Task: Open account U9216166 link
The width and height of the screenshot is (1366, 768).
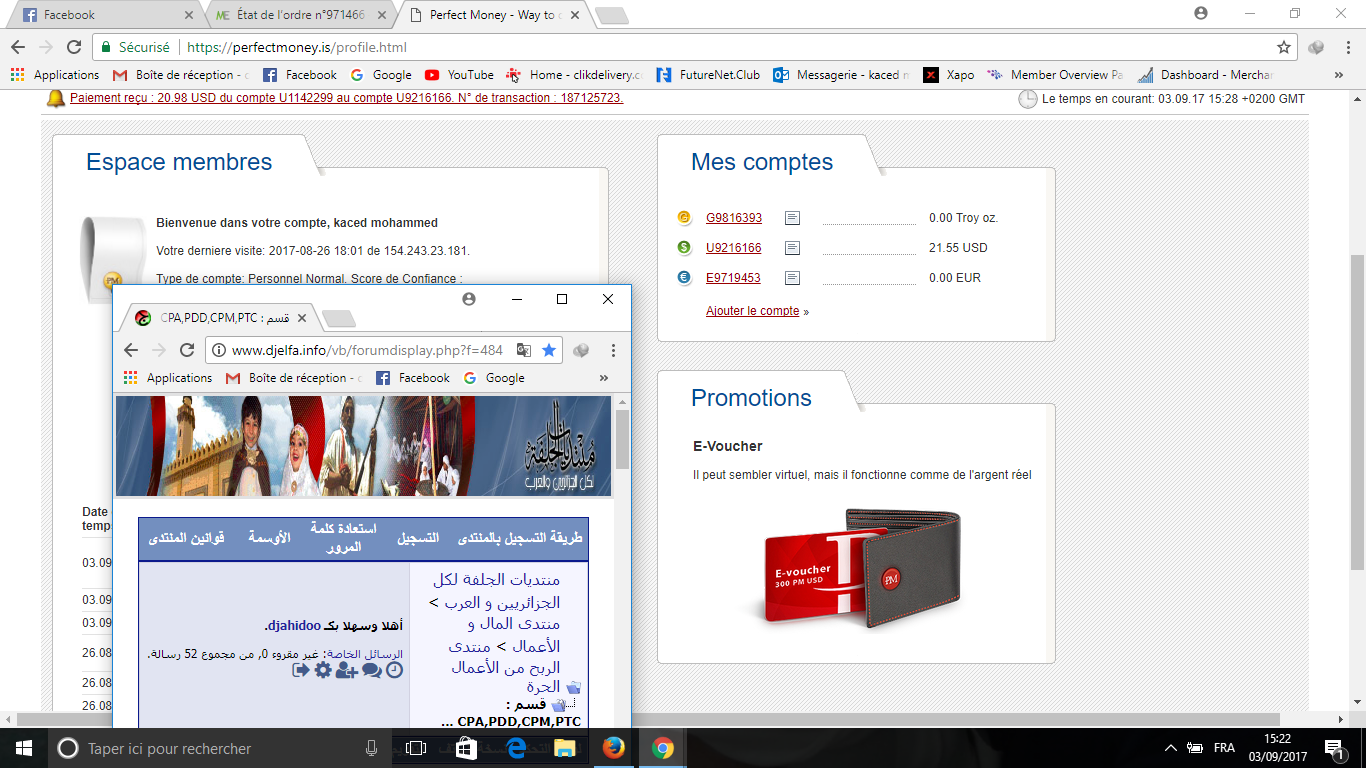Action: coord(734,248)
